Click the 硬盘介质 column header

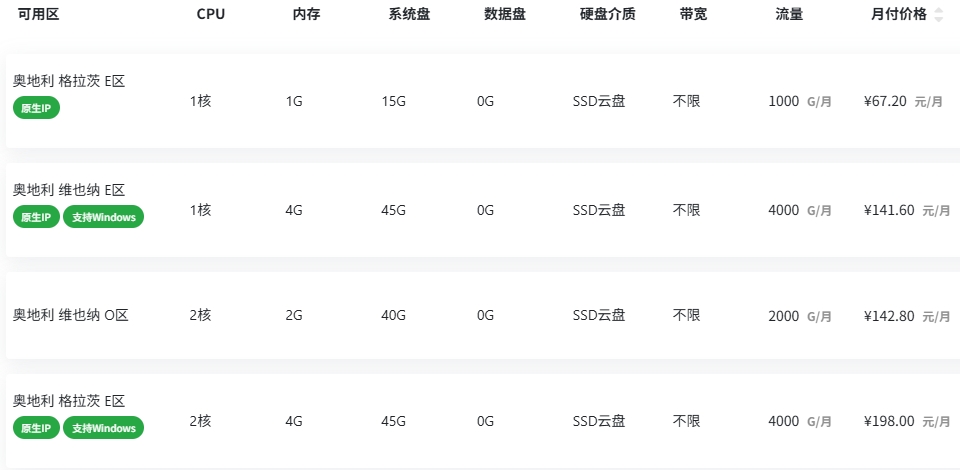tap(607, 15)
